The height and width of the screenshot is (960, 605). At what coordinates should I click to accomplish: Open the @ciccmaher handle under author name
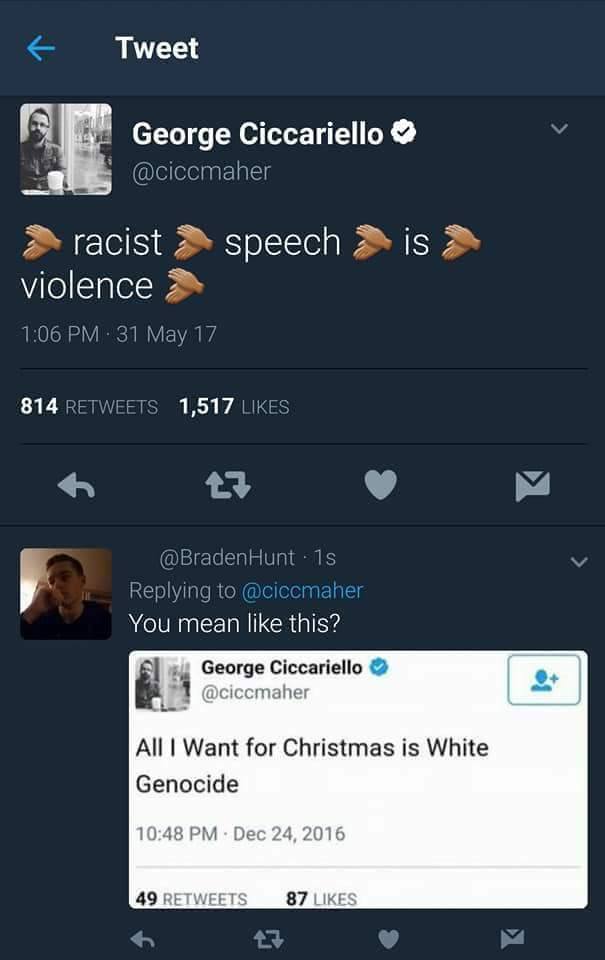coord(201,171)
